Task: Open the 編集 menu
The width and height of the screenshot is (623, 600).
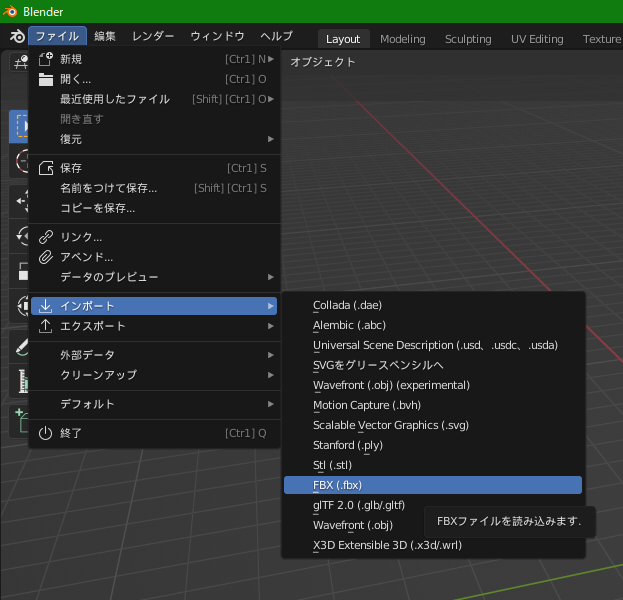Action: [x=105, y=37]
